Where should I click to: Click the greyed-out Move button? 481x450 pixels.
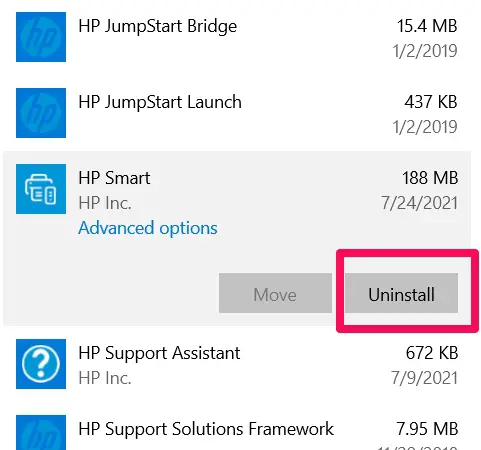click(x=275, y=293)
